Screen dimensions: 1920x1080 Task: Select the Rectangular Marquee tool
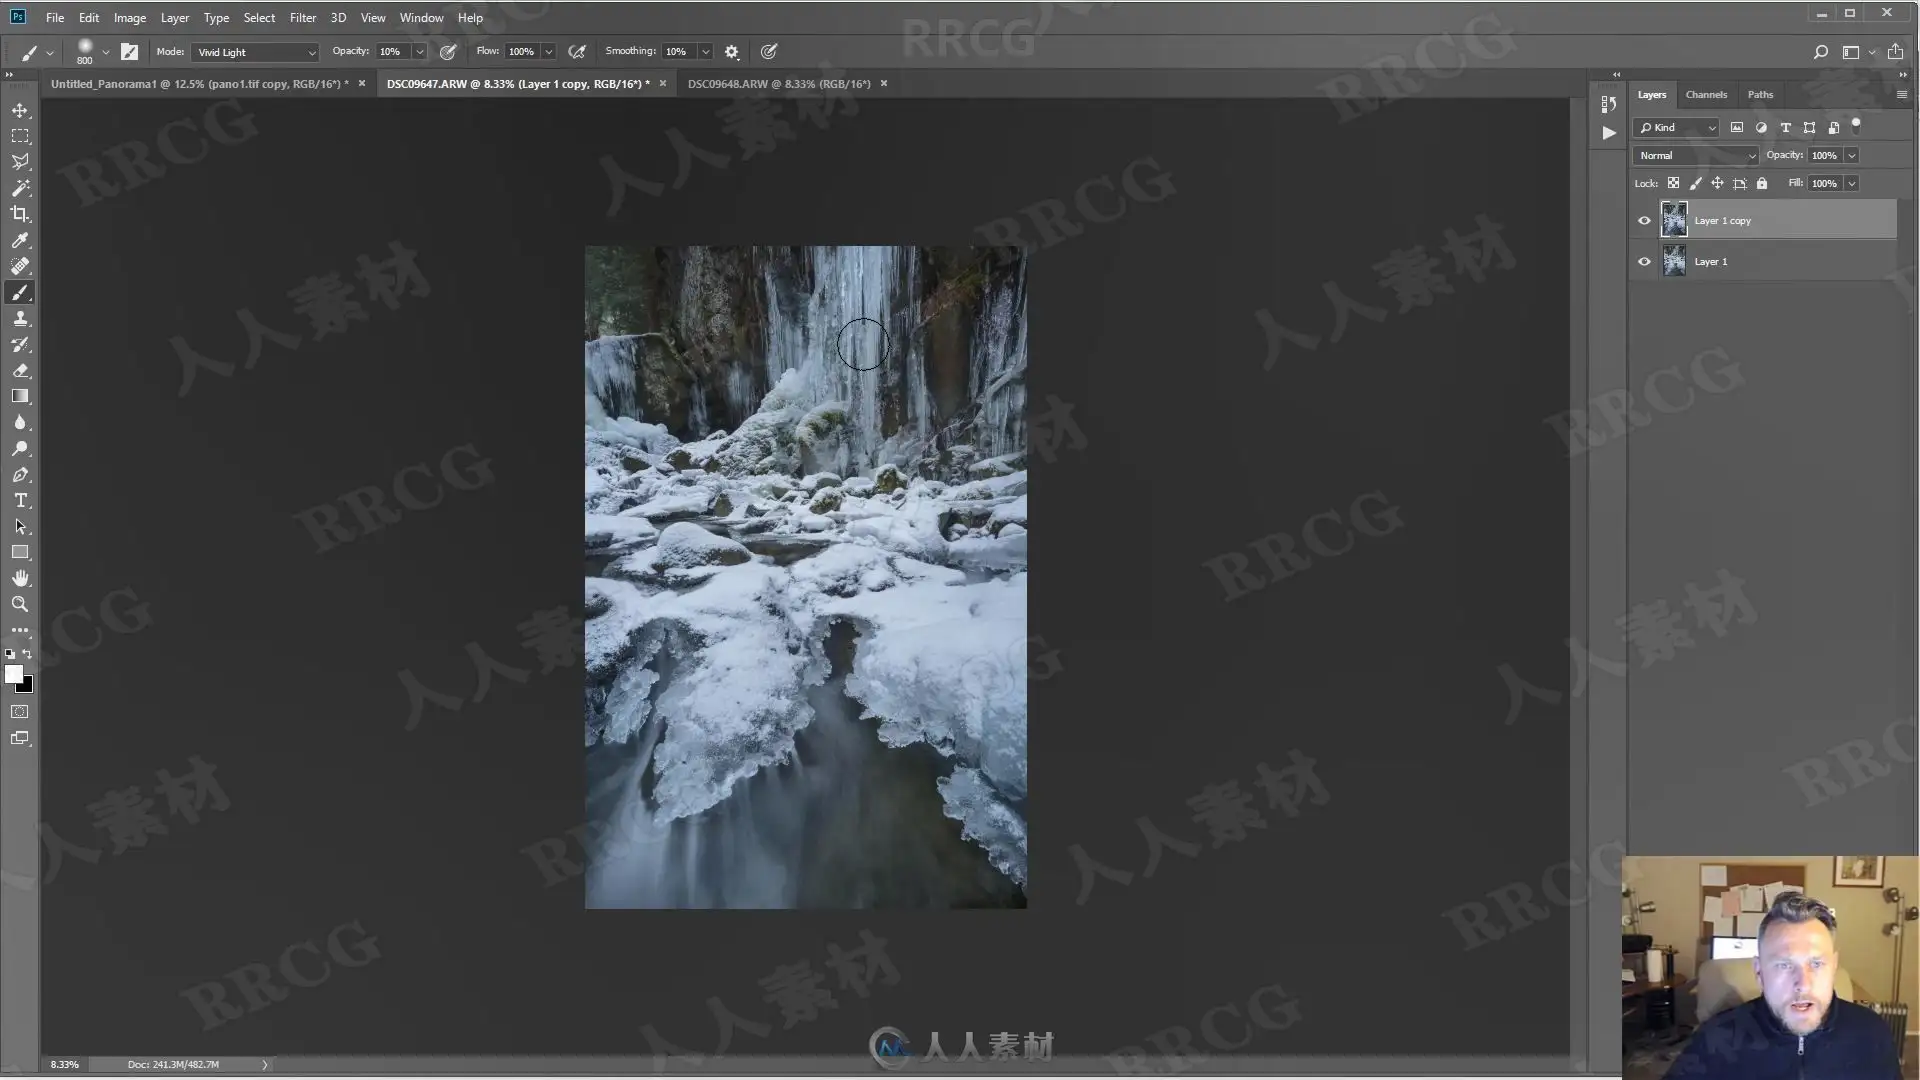pos(20,136)
